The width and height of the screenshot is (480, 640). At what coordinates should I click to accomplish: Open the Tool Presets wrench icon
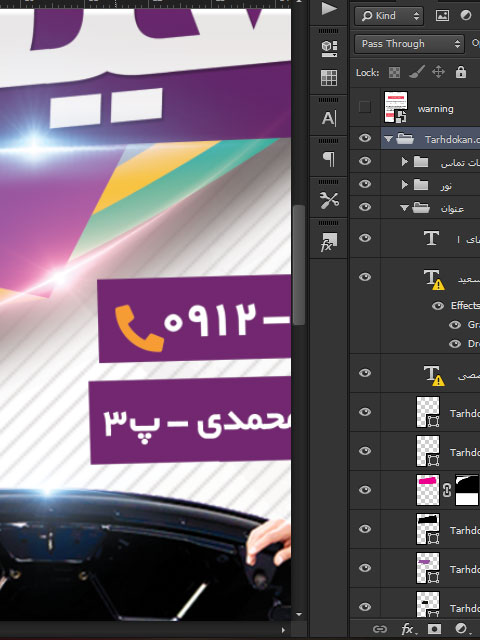[x=329, y=200]
